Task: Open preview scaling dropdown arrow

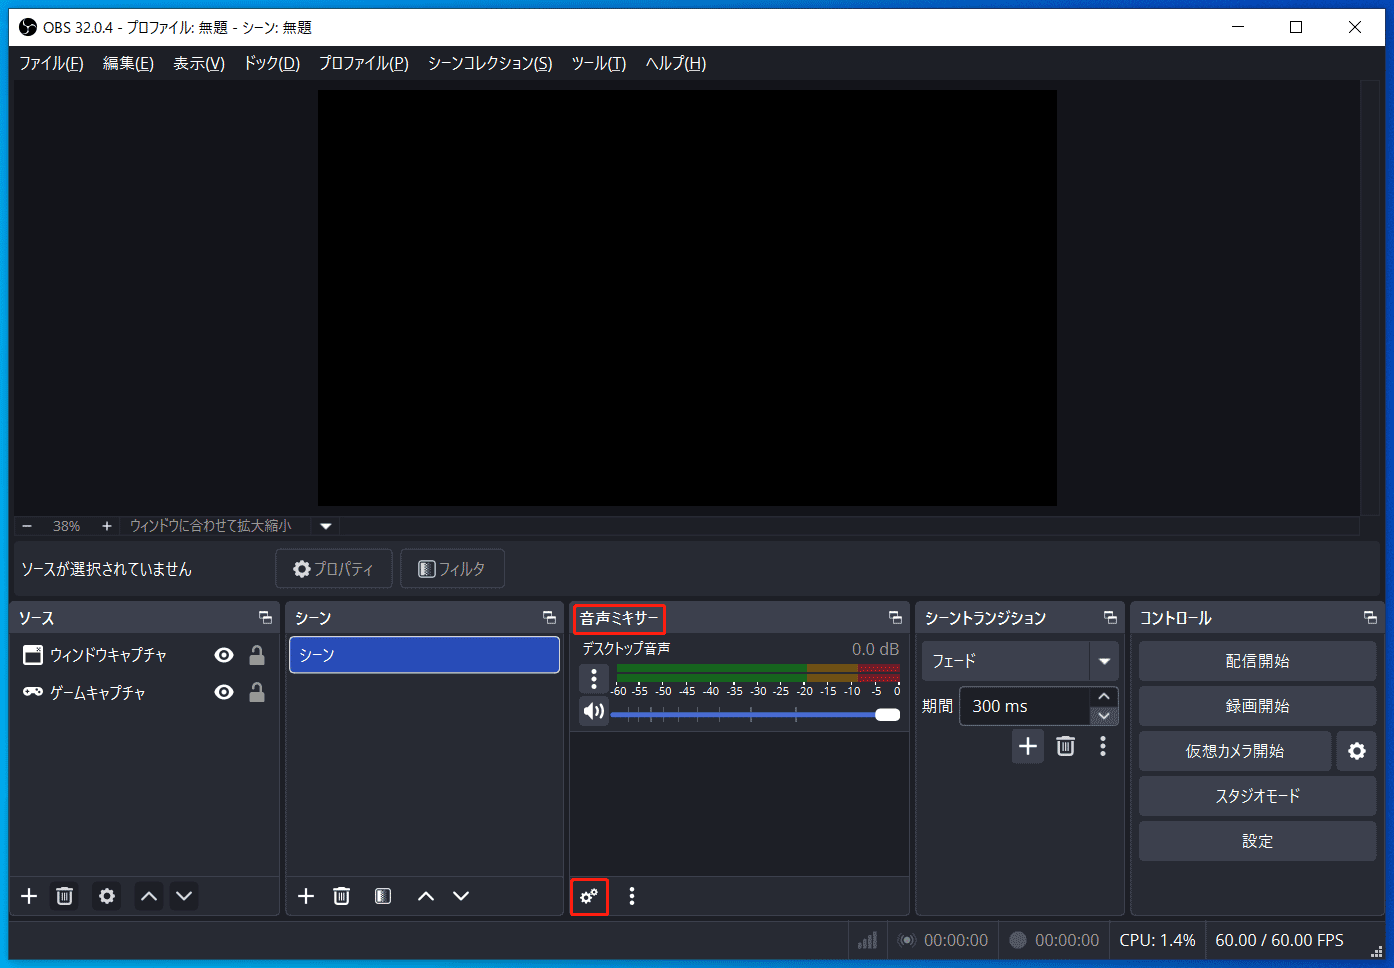Action: pos(326,526)
